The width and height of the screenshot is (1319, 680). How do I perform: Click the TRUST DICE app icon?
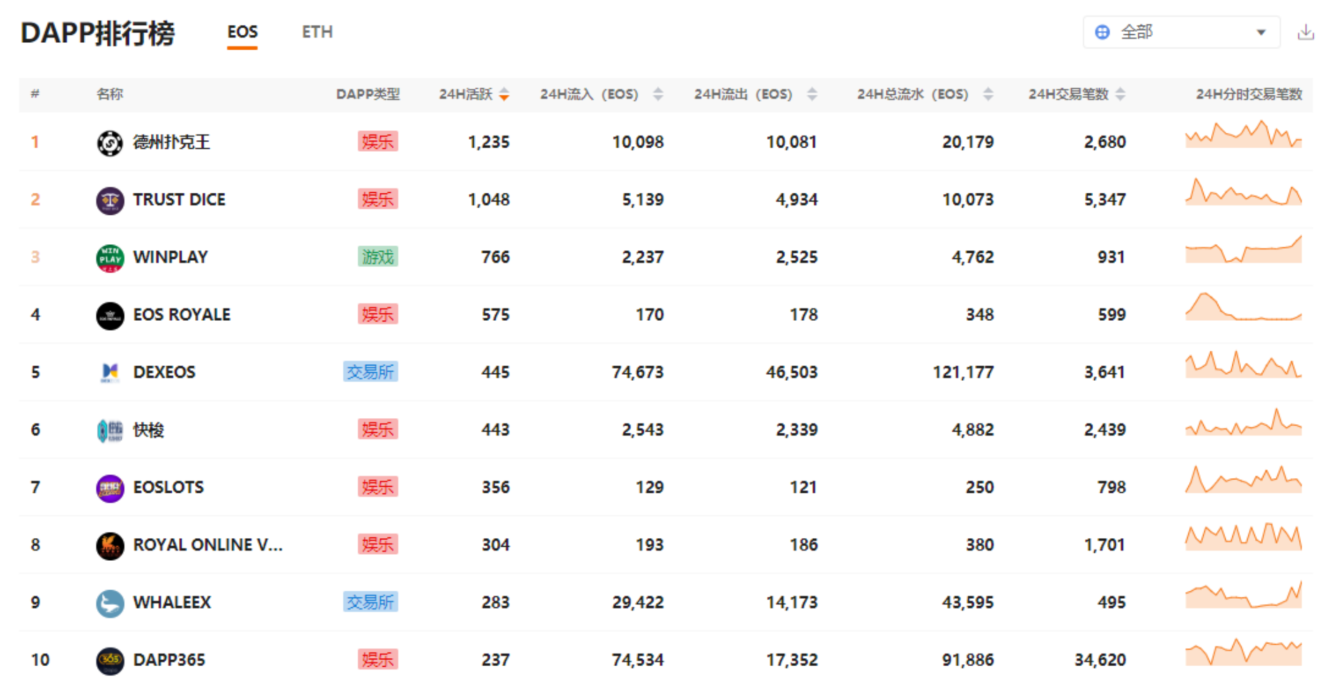110,200
